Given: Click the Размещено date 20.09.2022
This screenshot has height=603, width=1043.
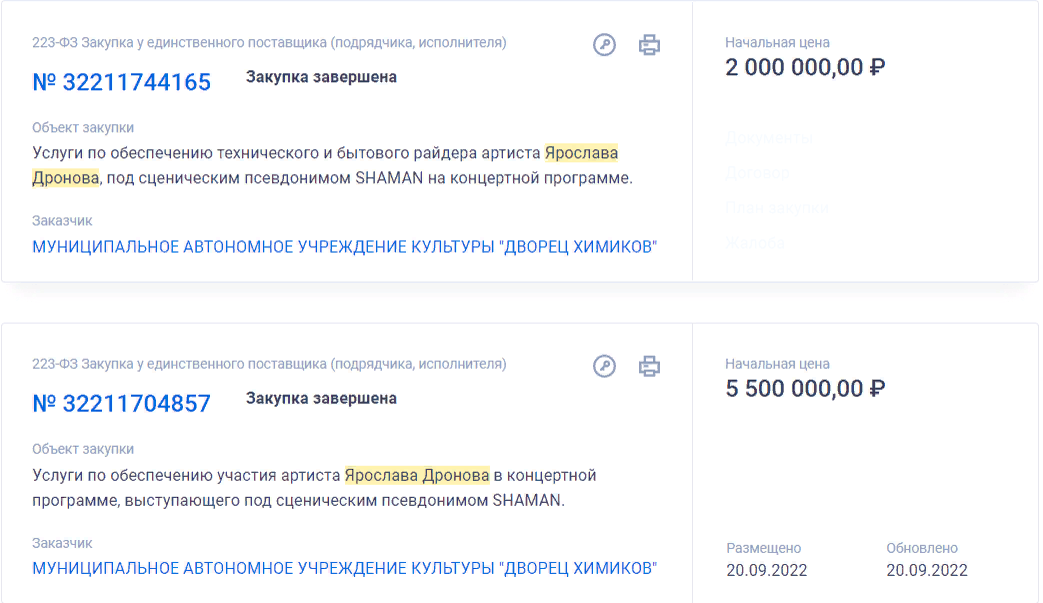Looking at the screenshot, I should pos(766,570).
